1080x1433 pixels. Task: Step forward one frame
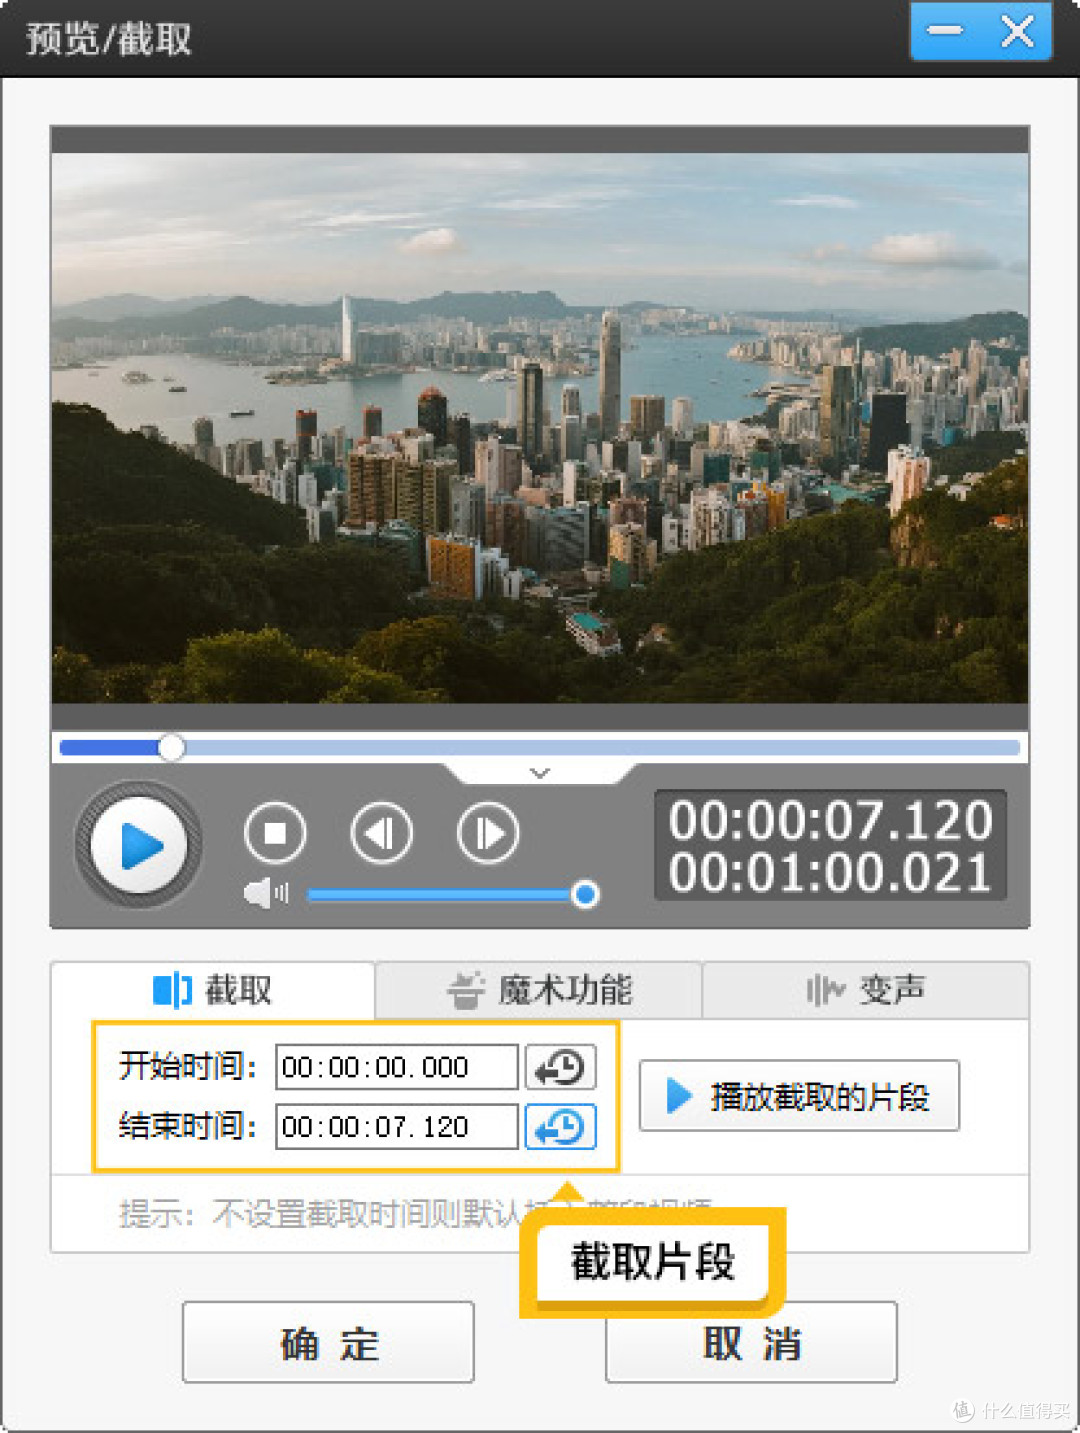tap(488, 833)
